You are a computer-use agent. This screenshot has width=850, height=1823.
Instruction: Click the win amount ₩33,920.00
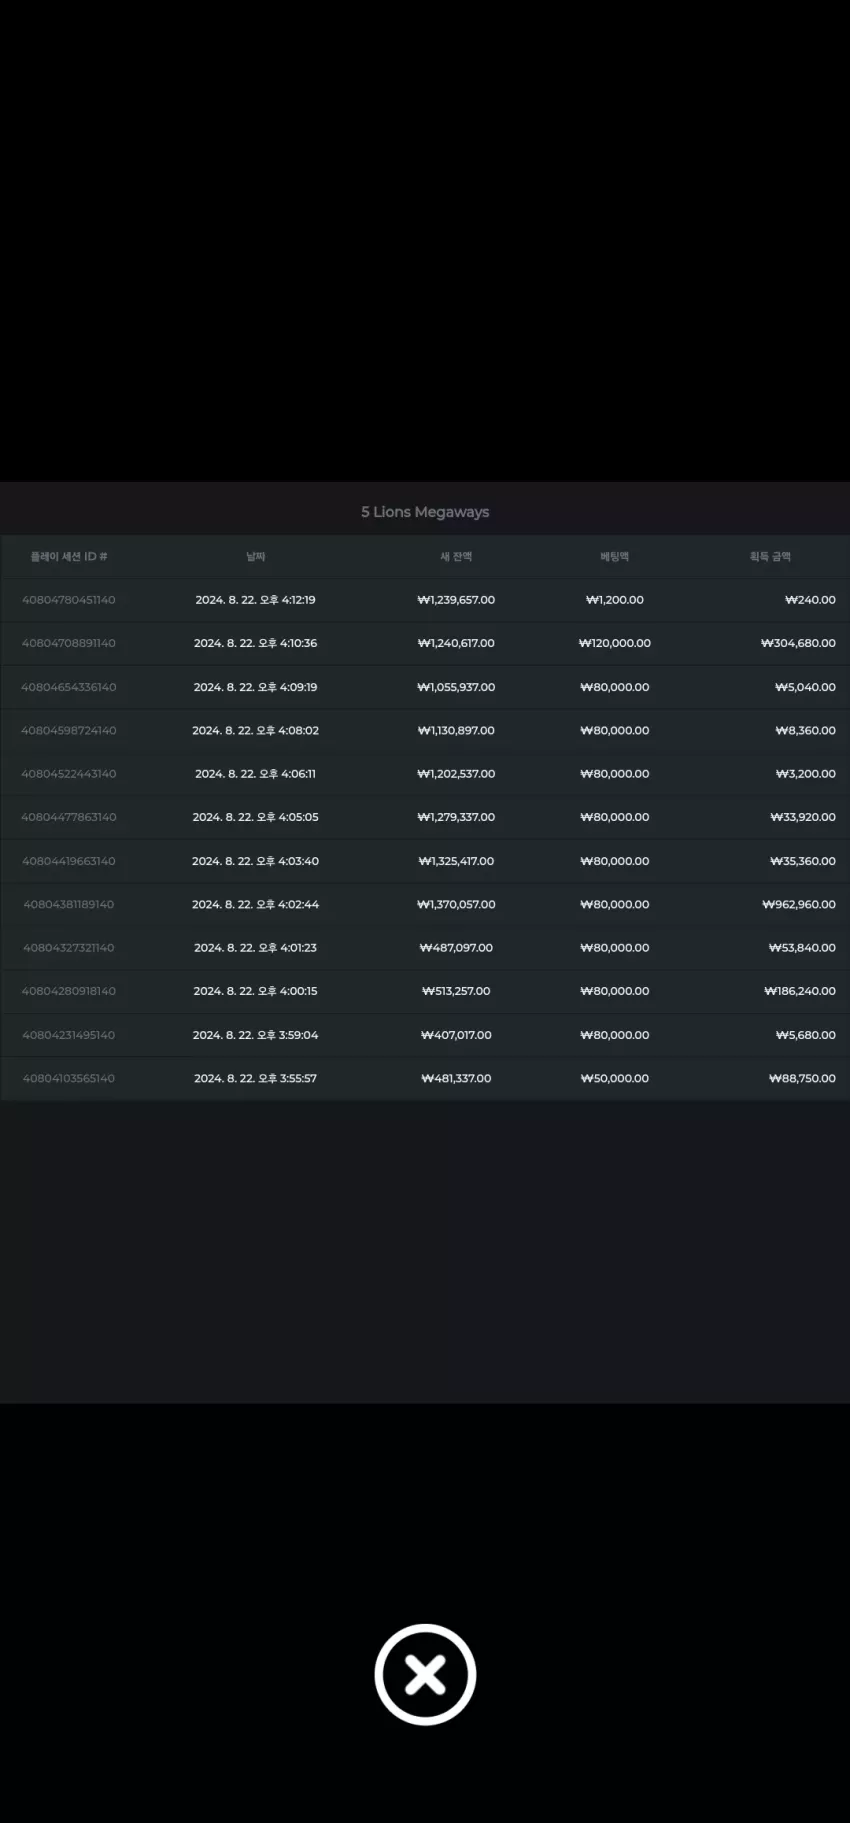[803, 817]
